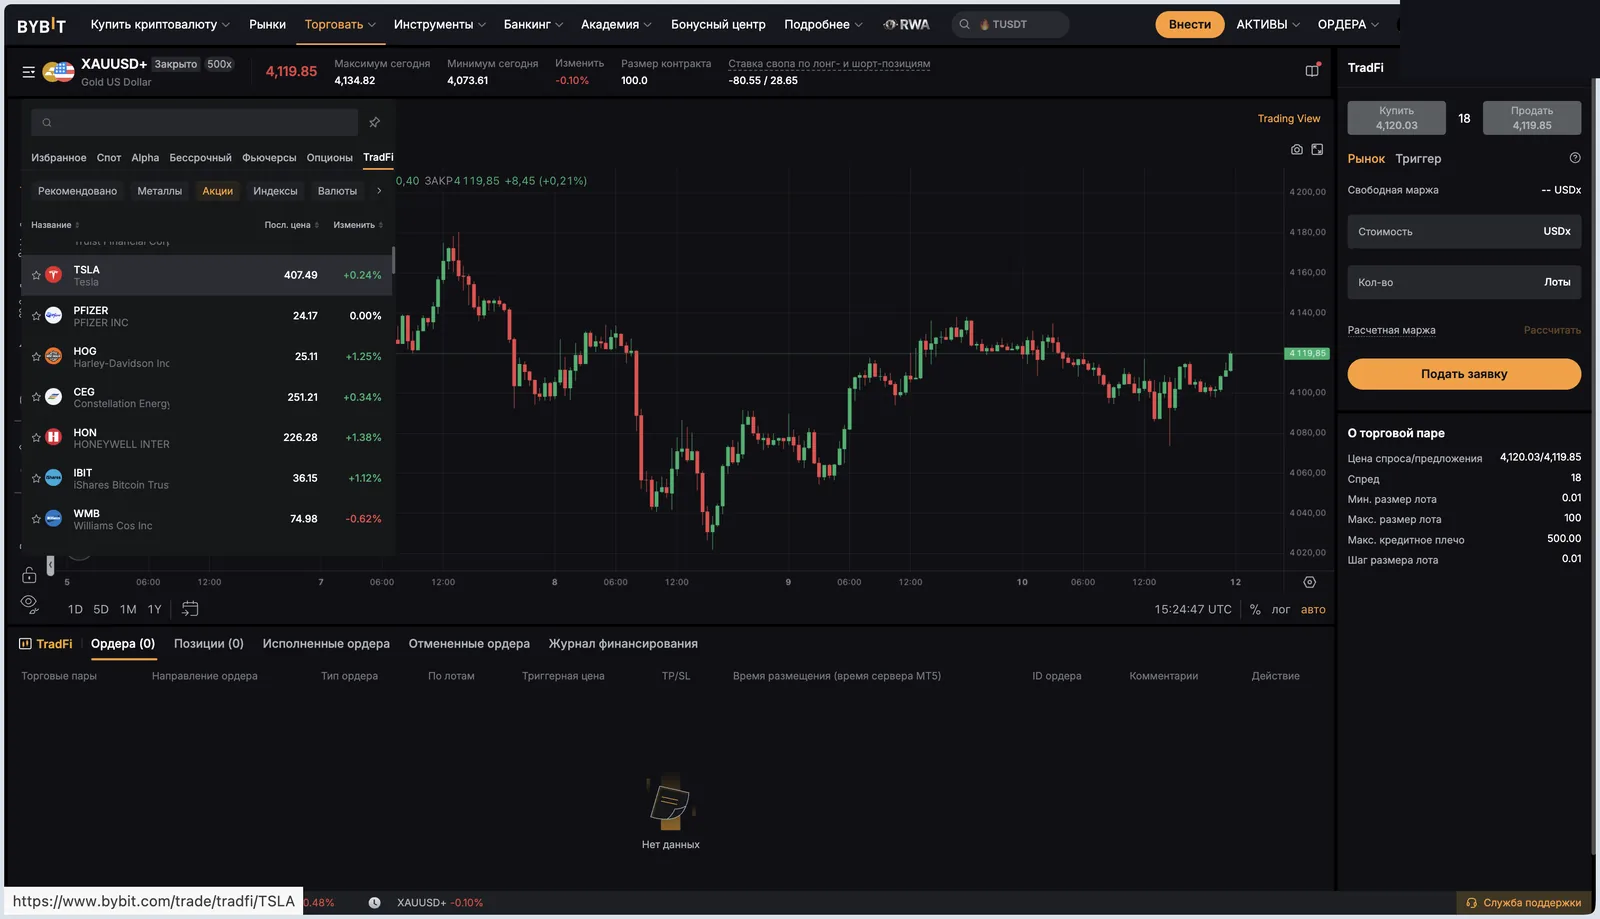Pin the symbol search panel
This screenshot has width=1600, height=919.
pos(375,122)
